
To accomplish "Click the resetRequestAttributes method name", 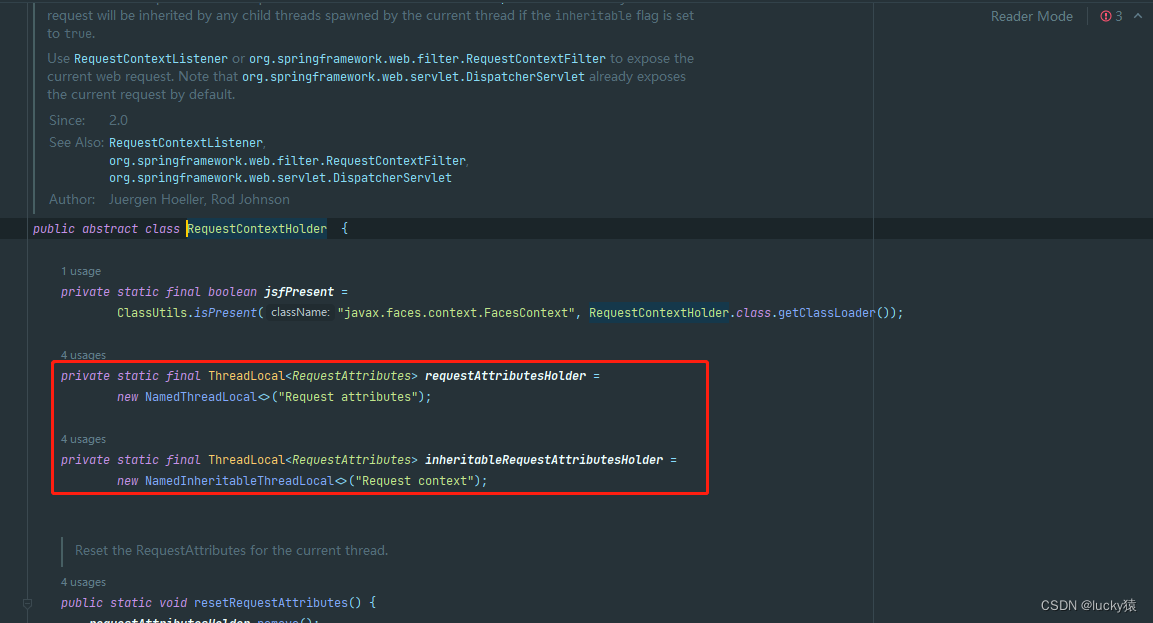I will click(x=271, y=602).
